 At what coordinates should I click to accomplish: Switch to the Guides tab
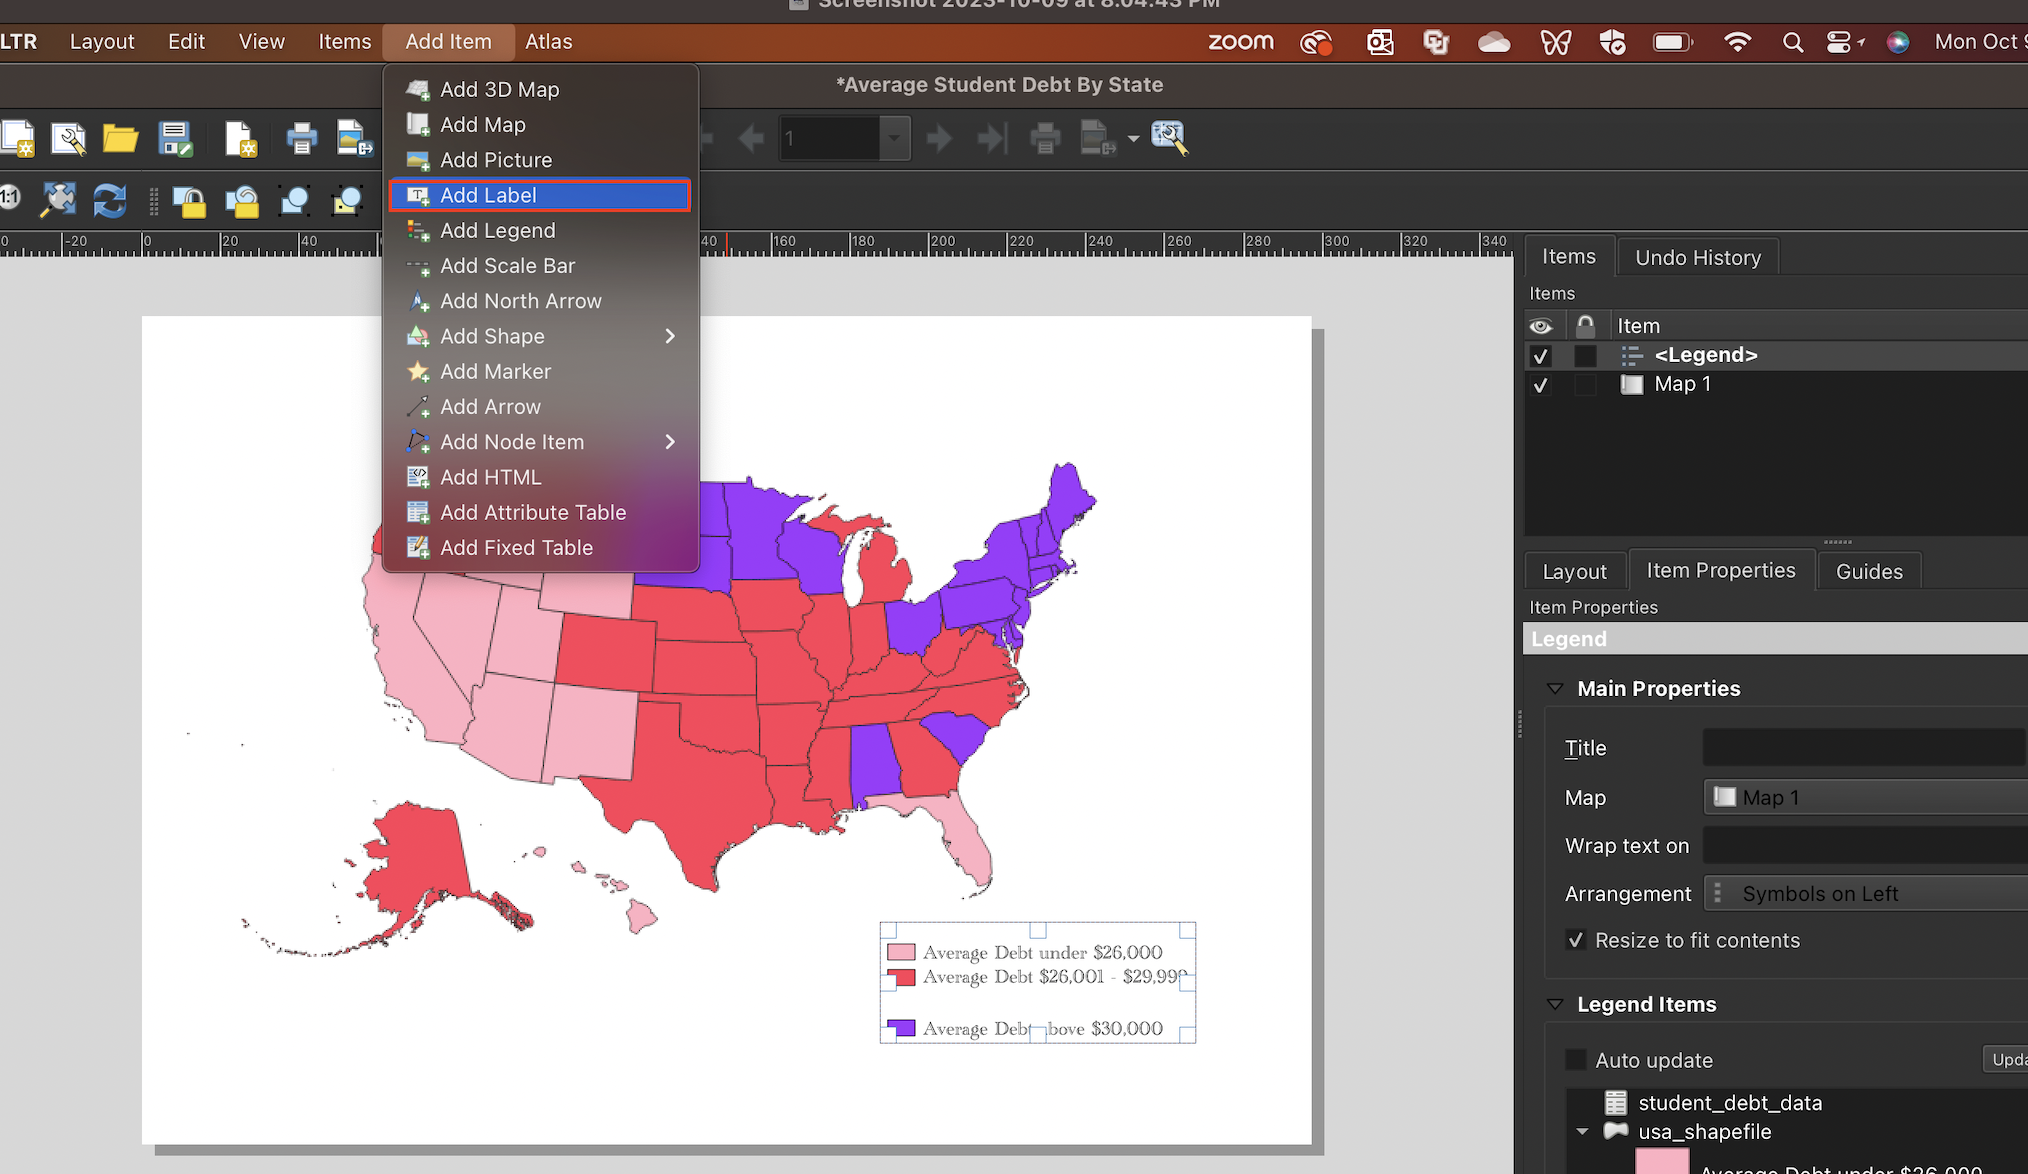pyautogui.click(x=1869, y=572)
